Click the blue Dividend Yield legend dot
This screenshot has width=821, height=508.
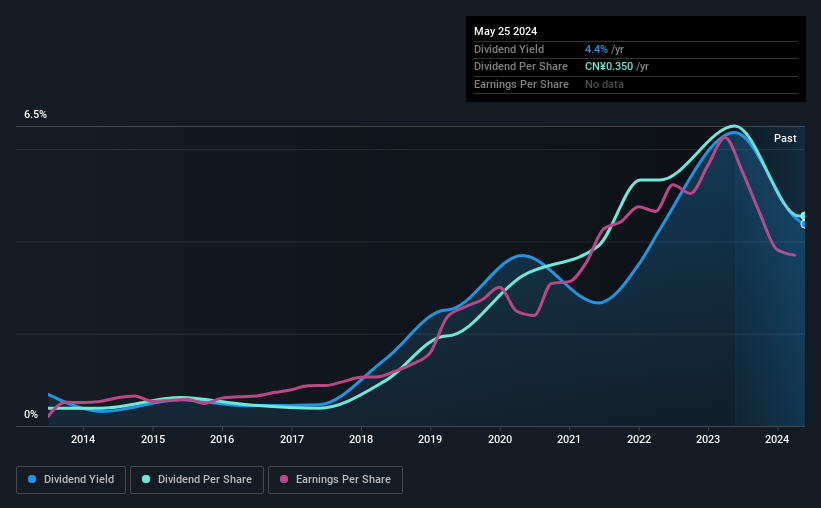click(32, 479)
